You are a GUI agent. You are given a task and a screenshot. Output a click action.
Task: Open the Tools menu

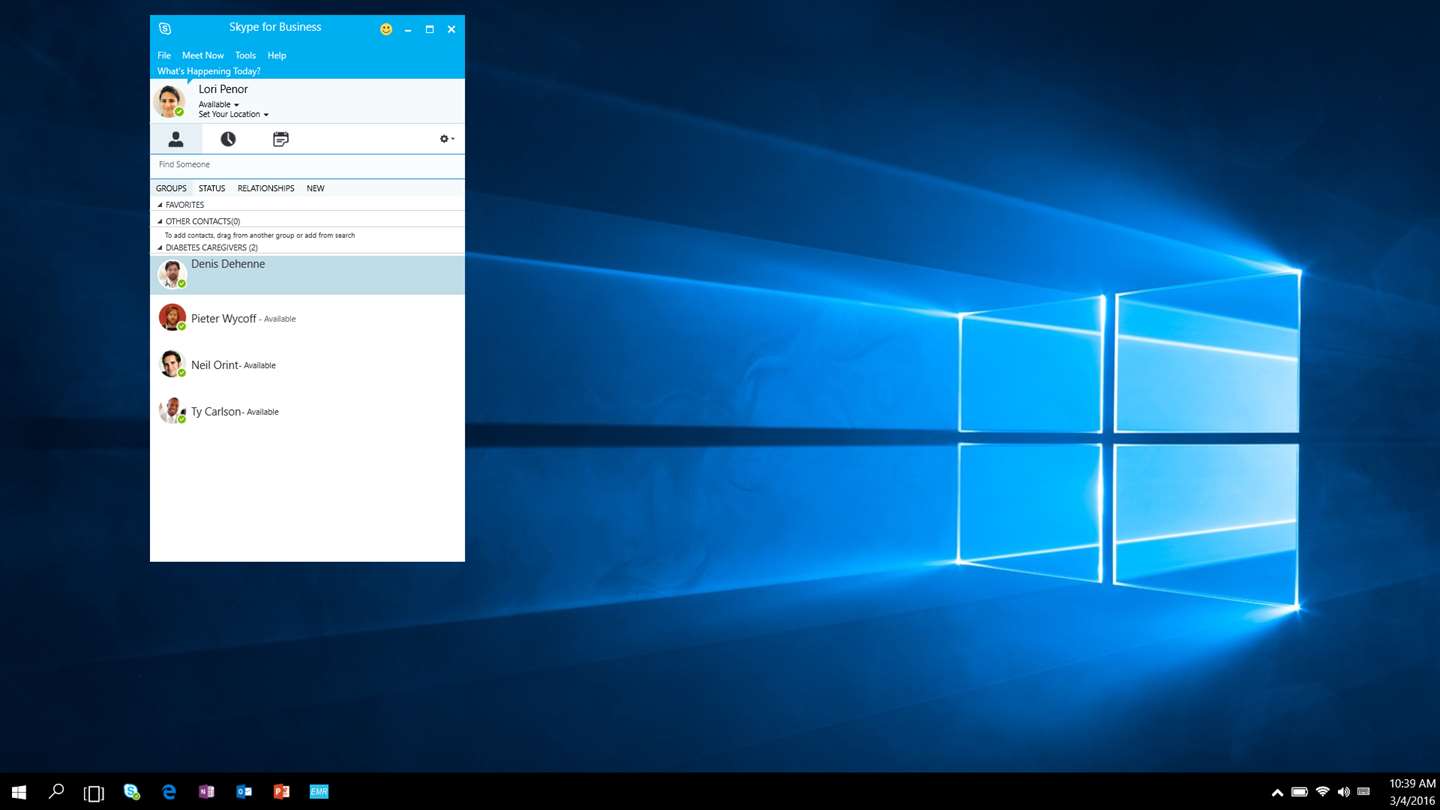point(245,55)
